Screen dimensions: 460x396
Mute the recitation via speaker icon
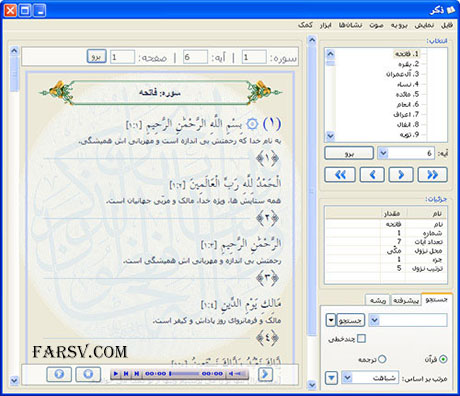pyautogui.click(x=230, y=374)
